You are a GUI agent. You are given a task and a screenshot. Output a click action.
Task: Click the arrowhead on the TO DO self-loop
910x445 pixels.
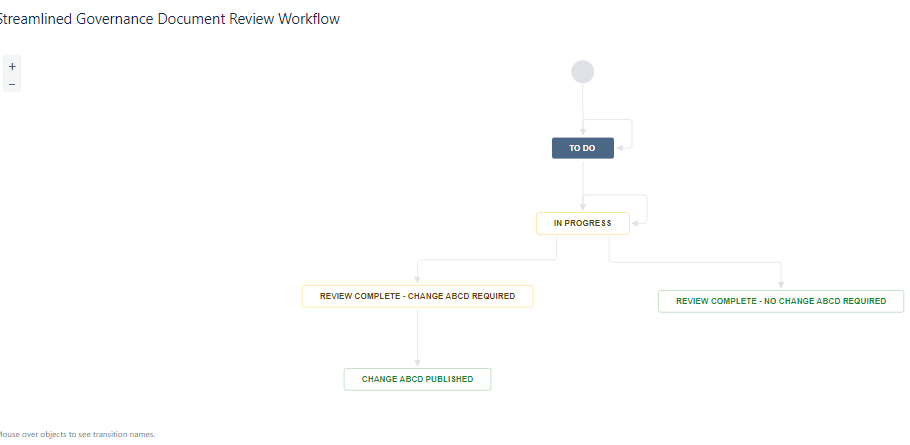click(621, 148)
